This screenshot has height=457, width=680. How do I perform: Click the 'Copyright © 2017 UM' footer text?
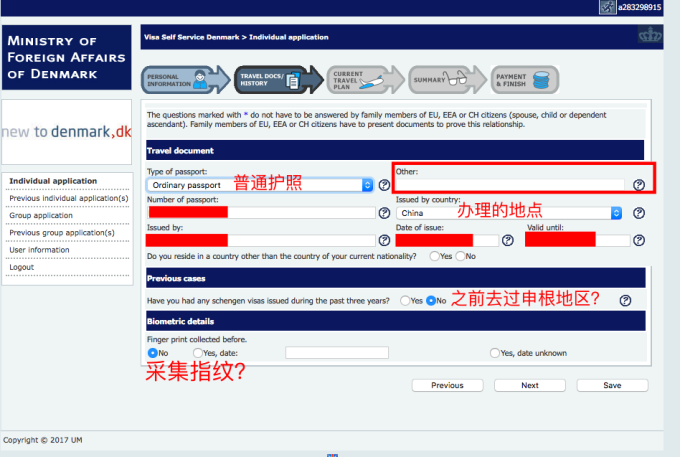pyautogui.click(x=42, y=440)
